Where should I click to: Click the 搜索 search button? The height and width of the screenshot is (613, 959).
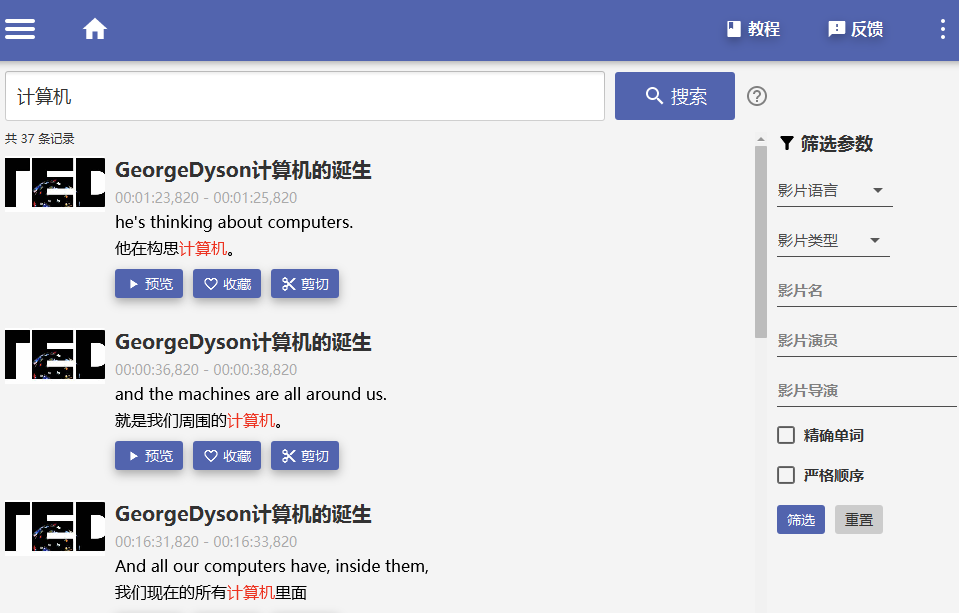tap(675, 96)
